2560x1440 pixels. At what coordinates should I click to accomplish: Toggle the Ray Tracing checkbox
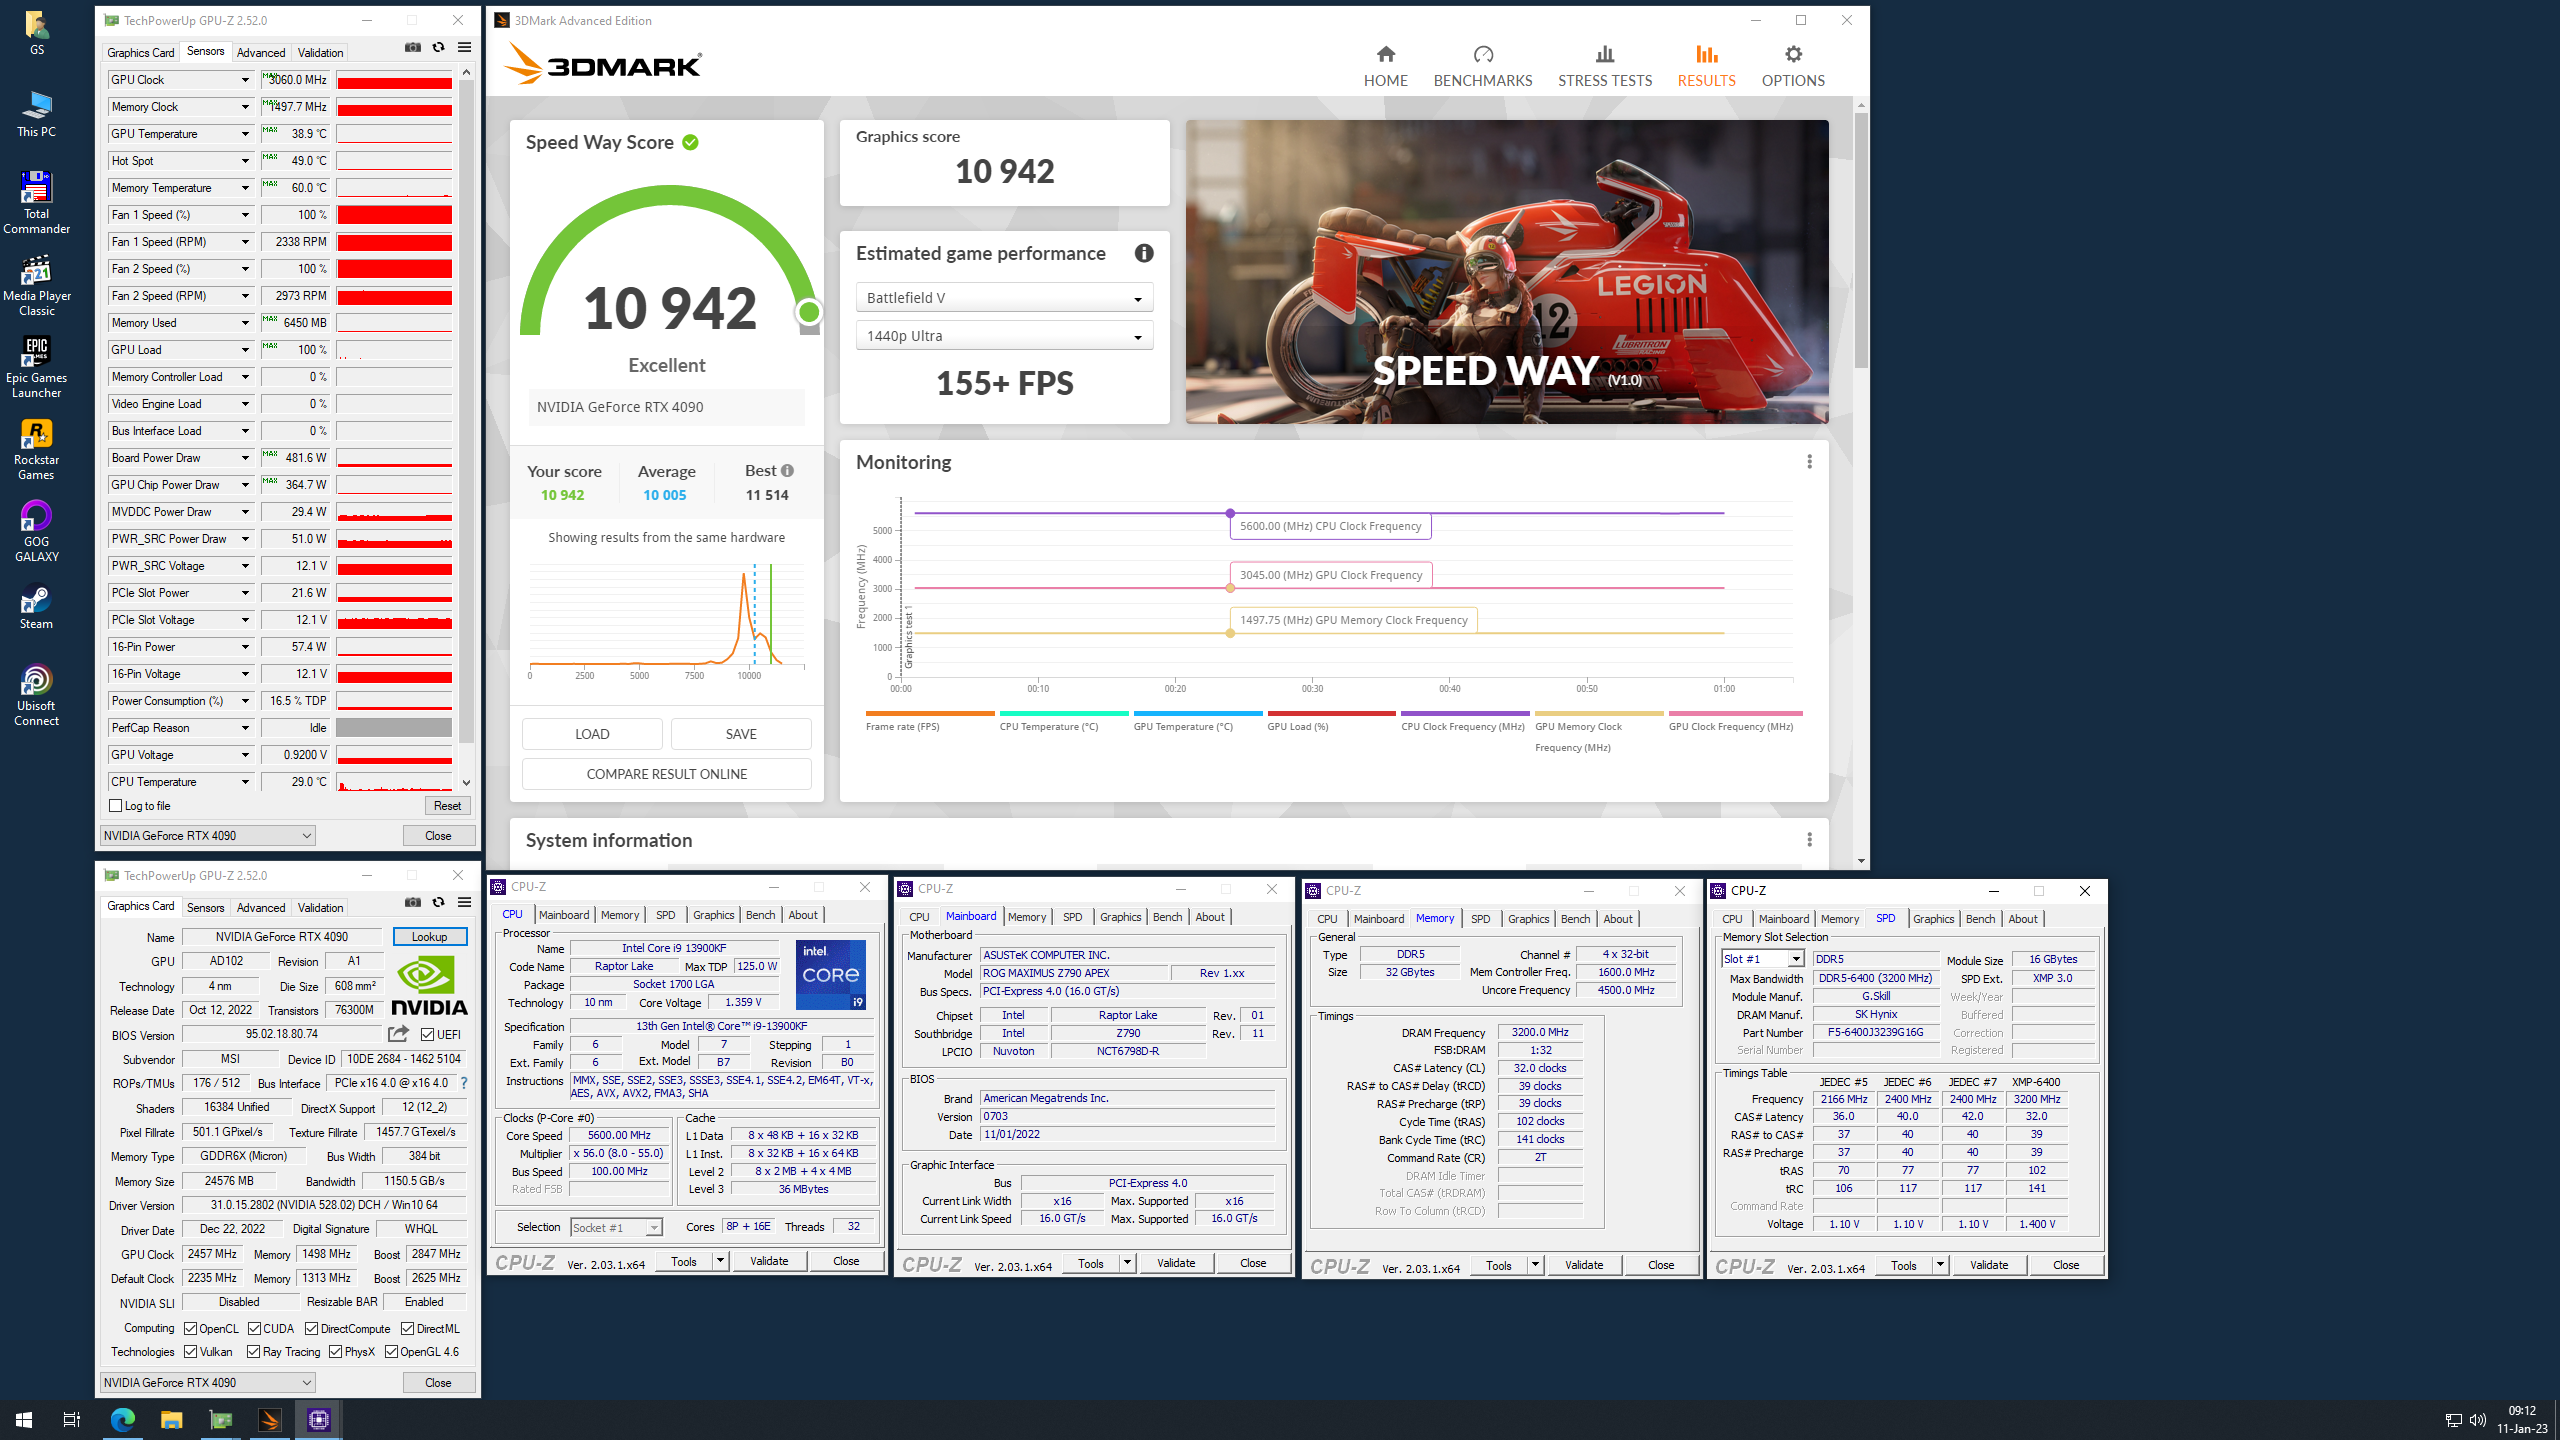point(254,1352)
